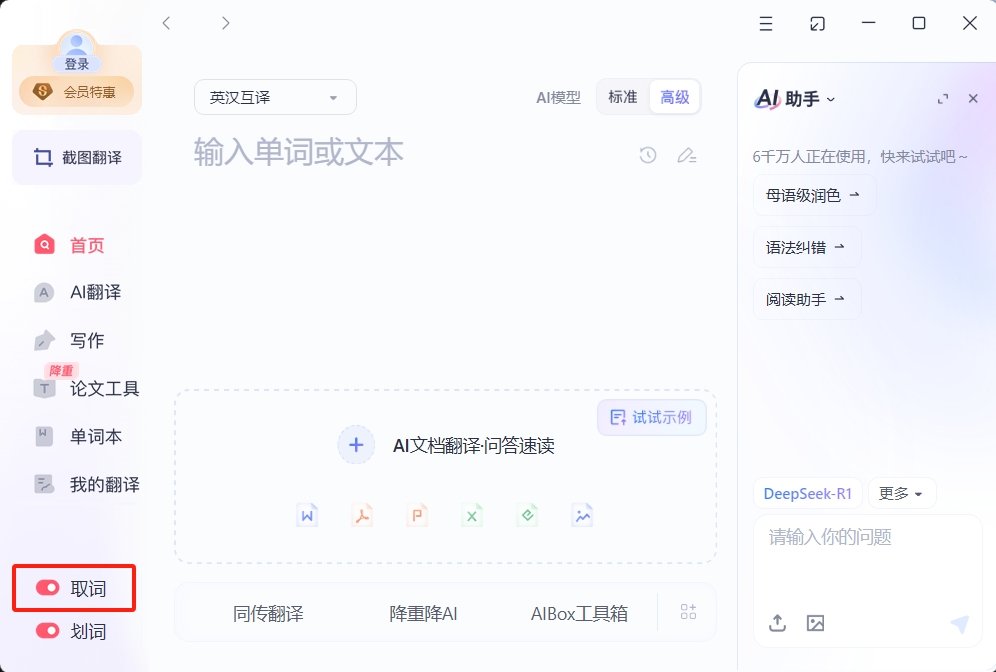Open the 截图翻译 screenshot translation tool
This screenshot has width=996, height=672.
tap(76, 157)
